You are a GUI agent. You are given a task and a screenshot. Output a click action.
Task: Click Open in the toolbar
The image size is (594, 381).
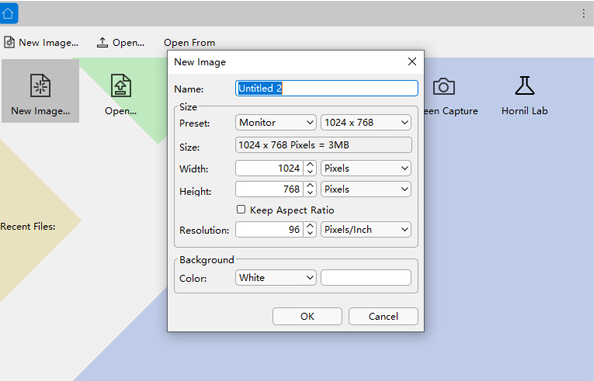[120, 43]
